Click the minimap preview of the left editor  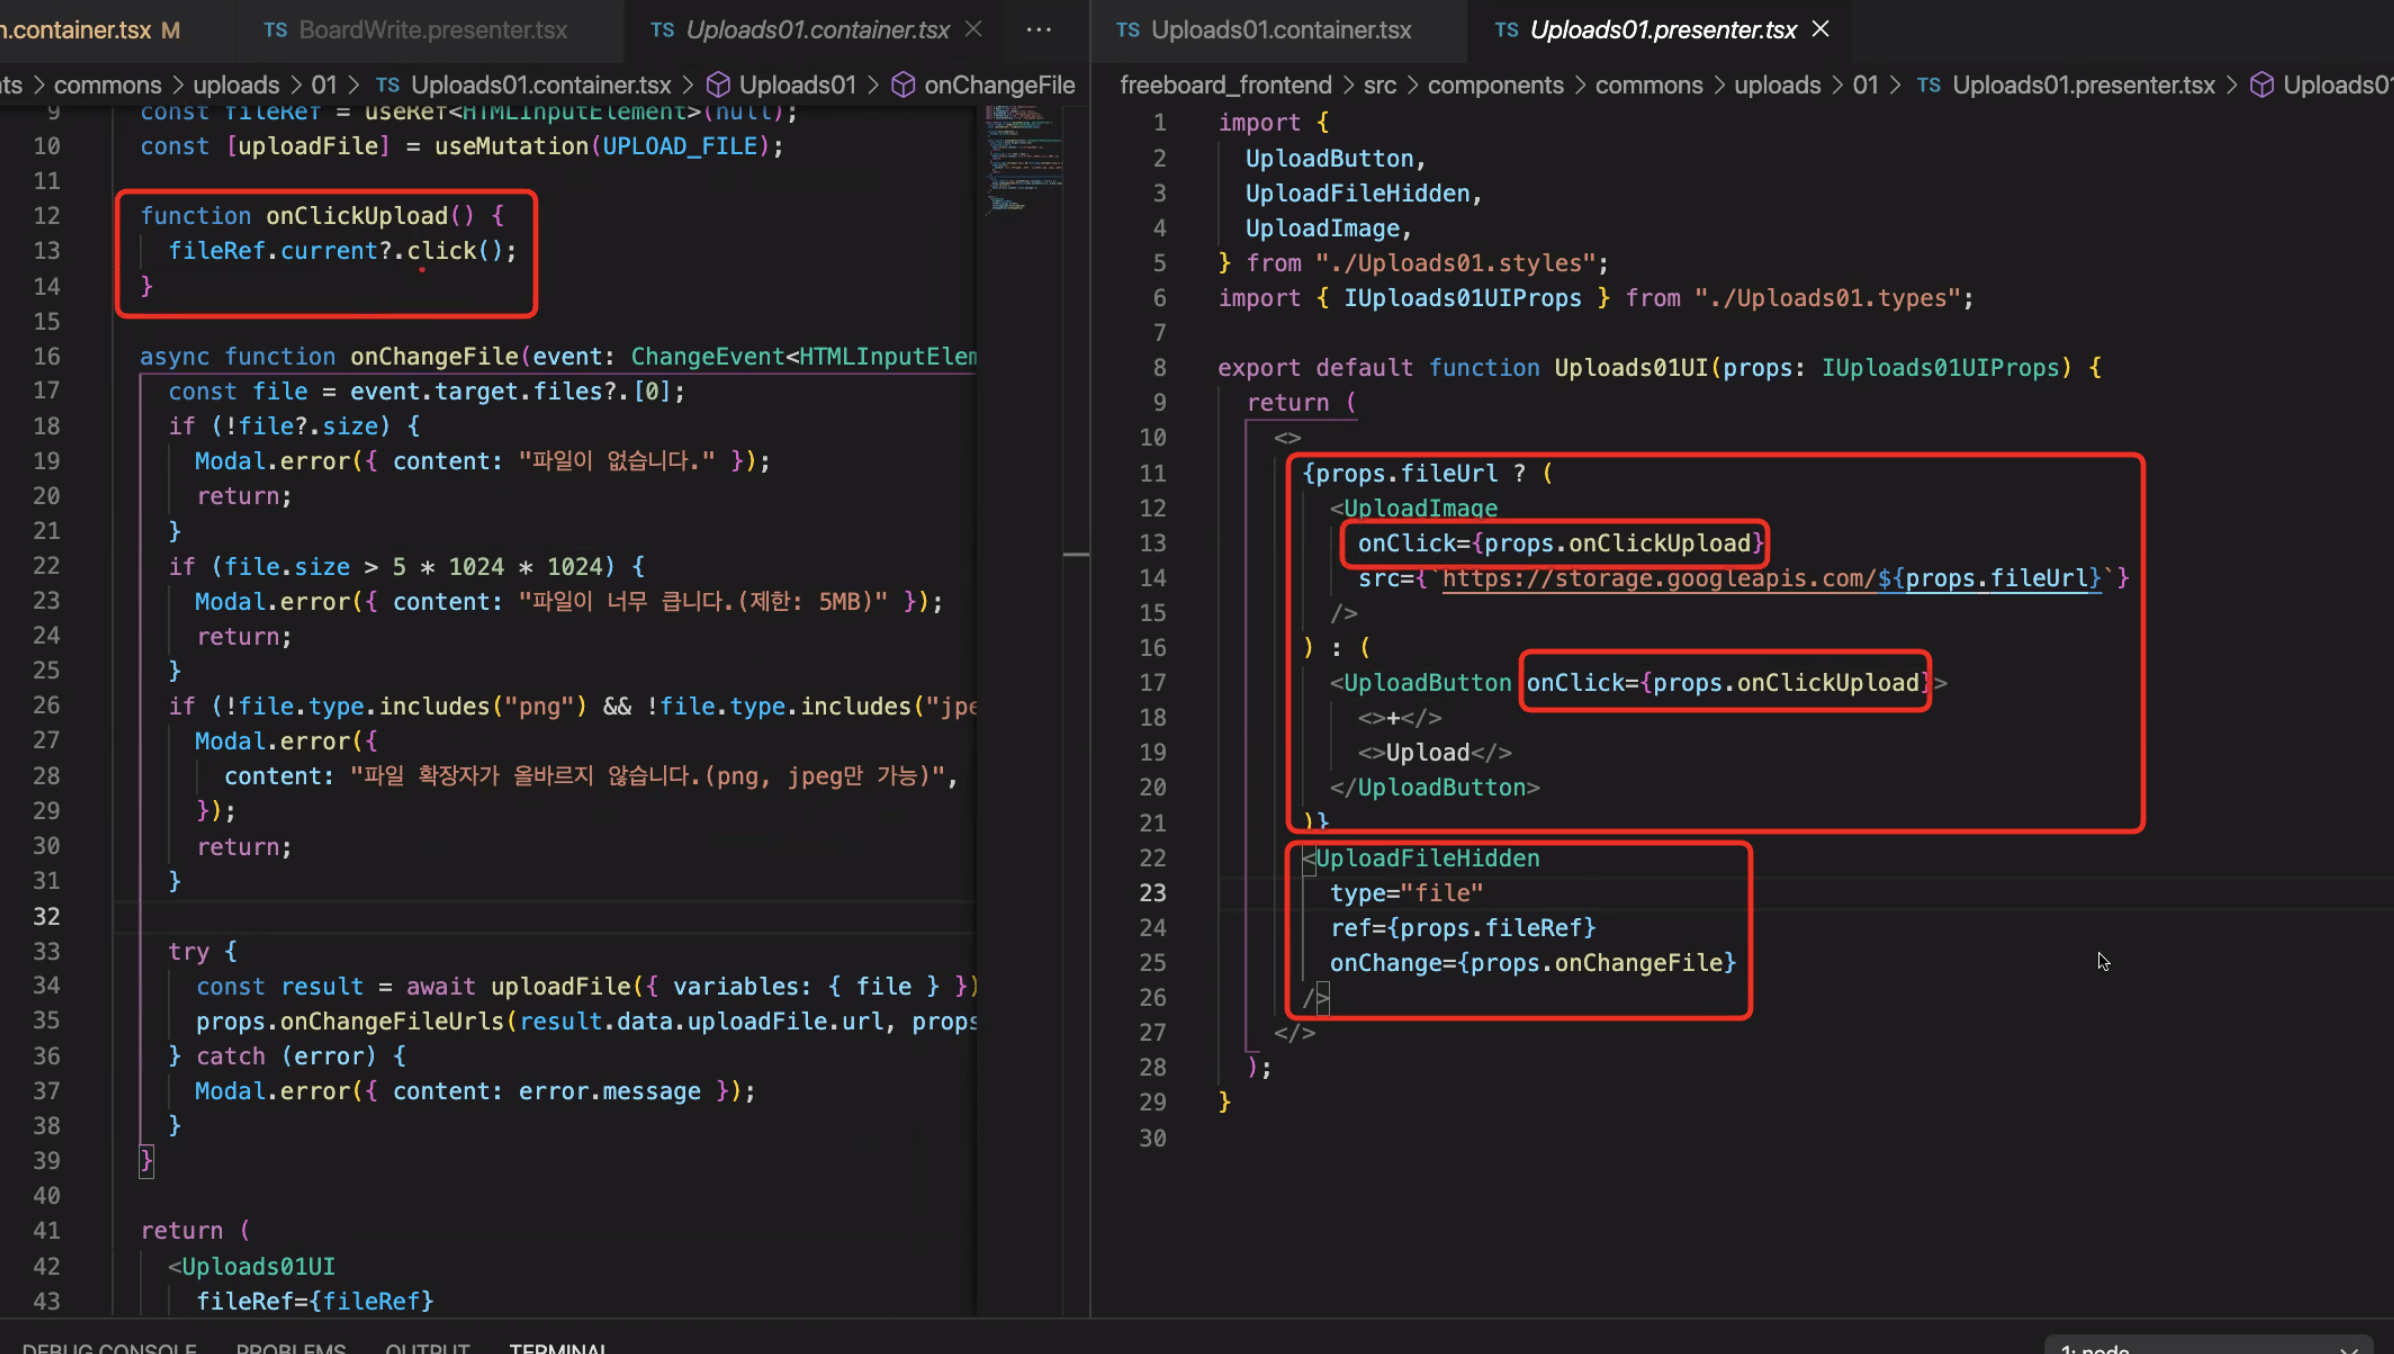[x=1020, y=160]
